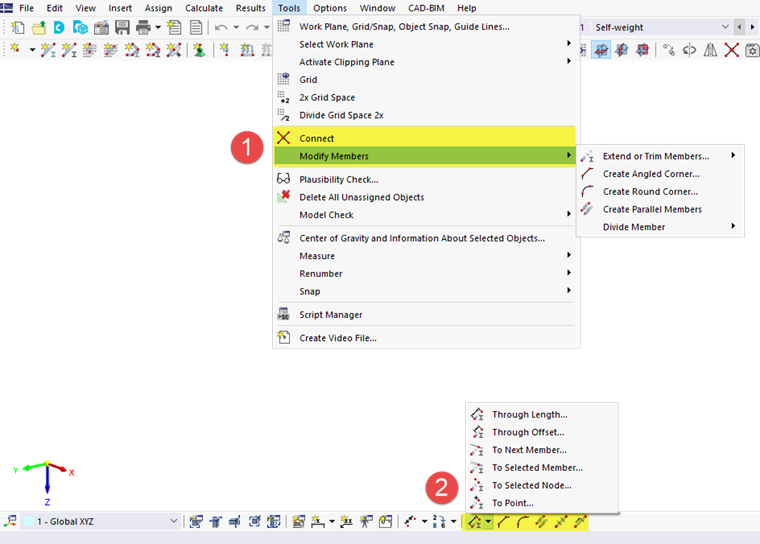Click the New Model icon in toolbar
The image size is (760, 544).
(18, 27)
